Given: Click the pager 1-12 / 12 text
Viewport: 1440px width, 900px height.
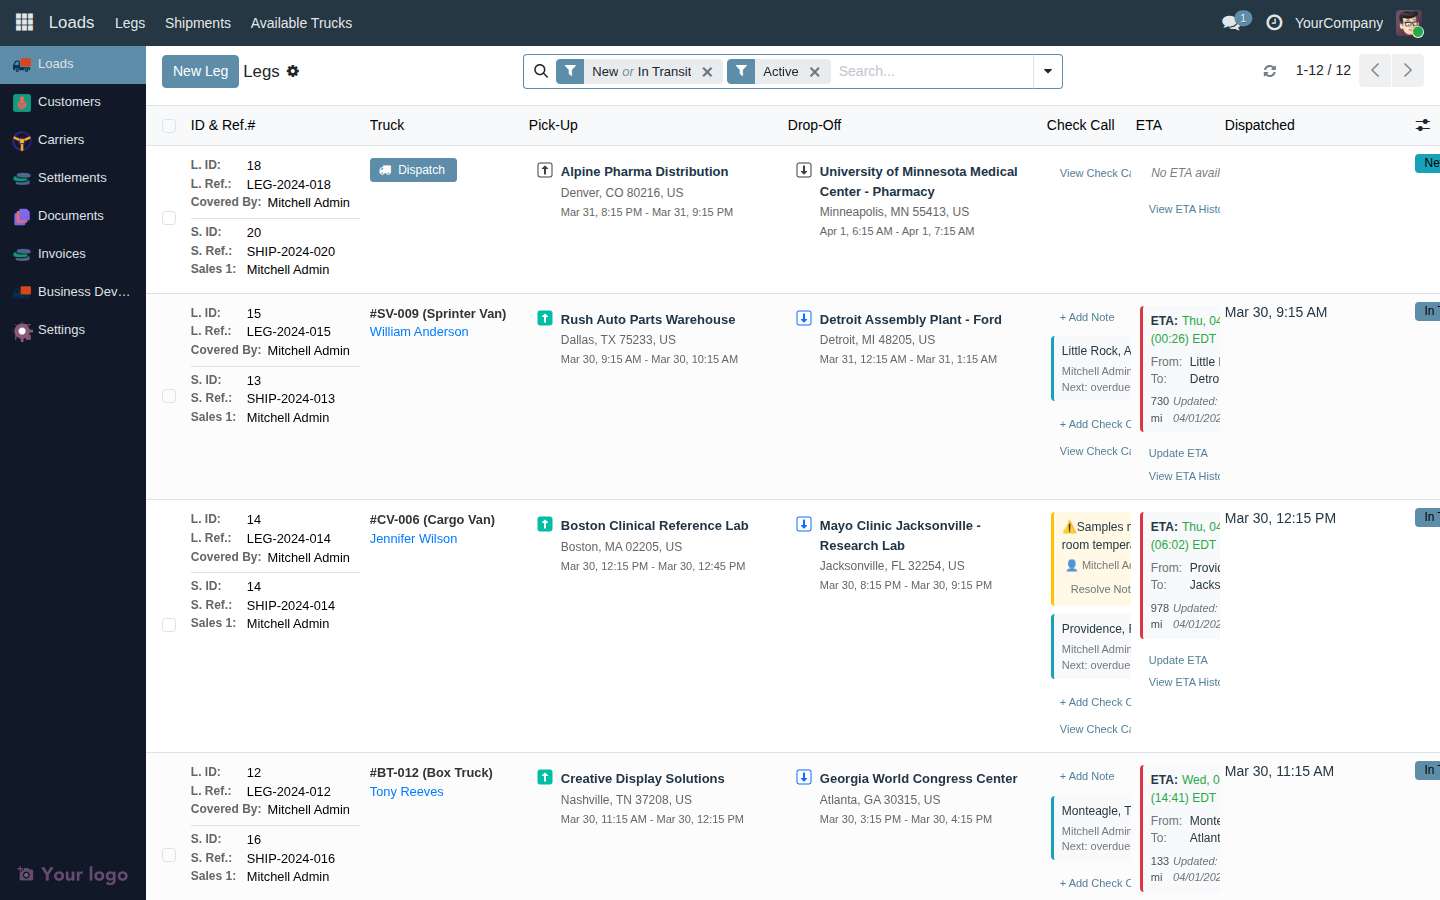Looking at the screenshot, I should point(1323,70).
